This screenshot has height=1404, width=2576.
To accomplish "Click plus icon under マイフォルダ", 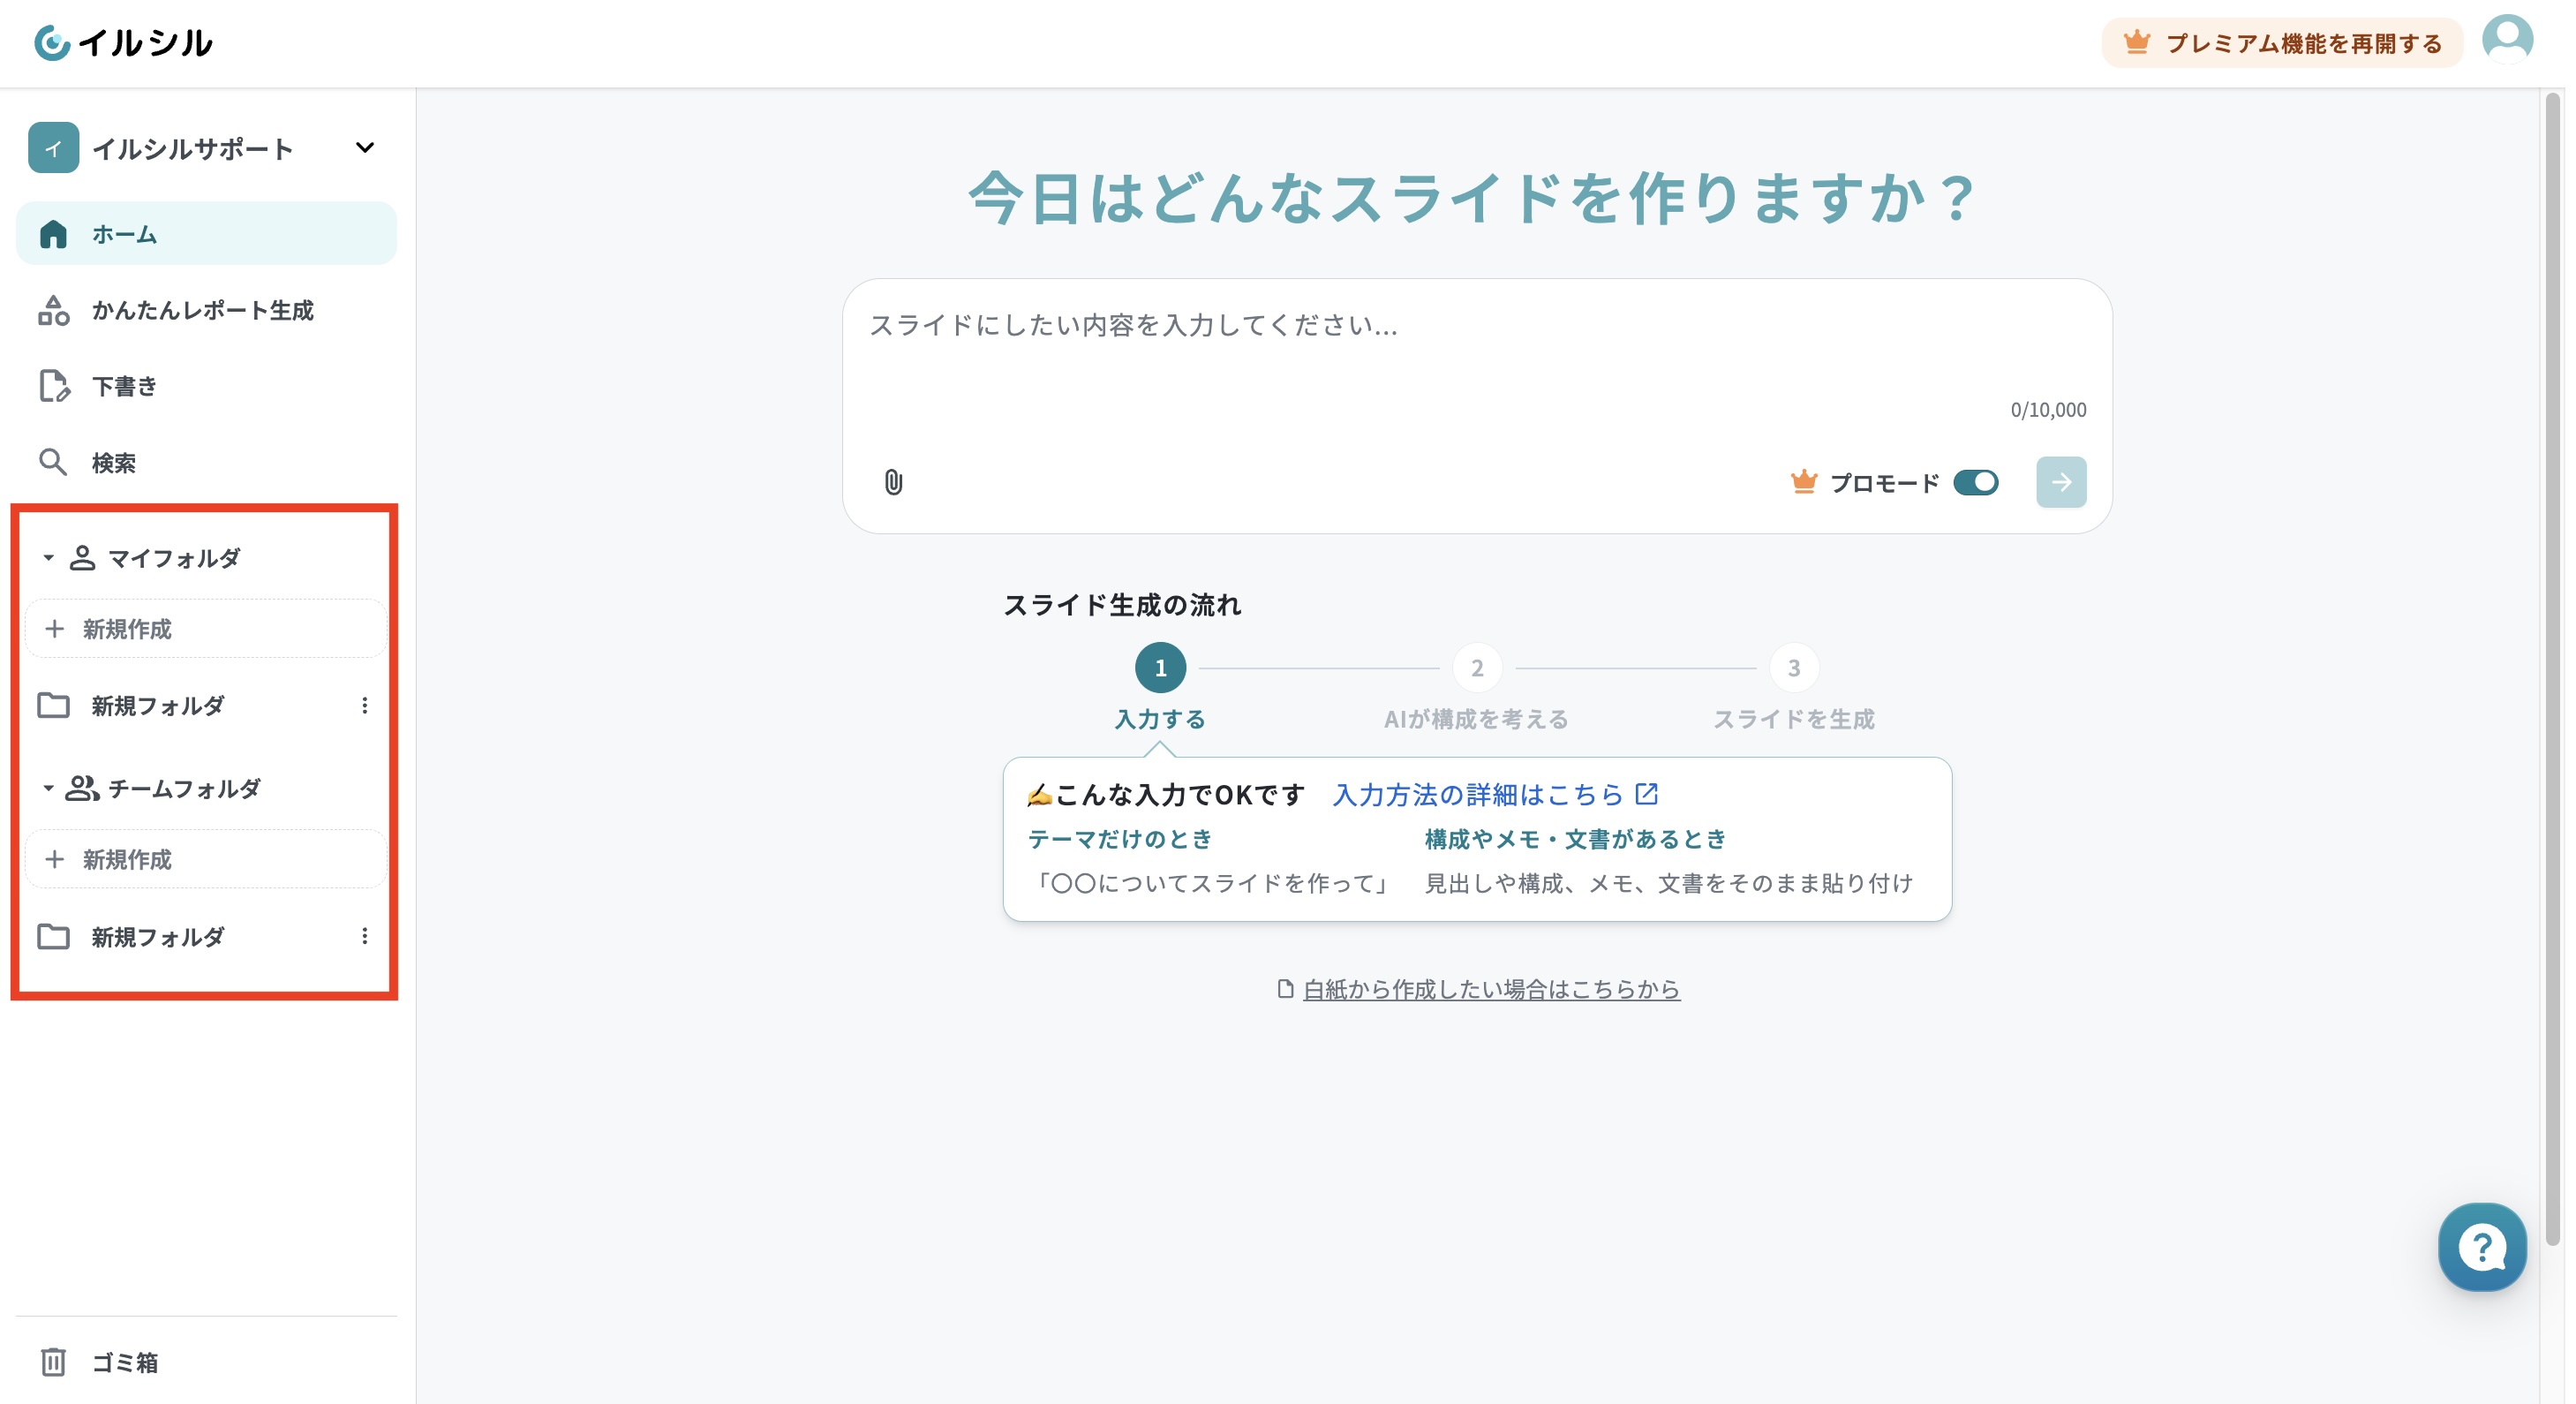I will [55, 629].
